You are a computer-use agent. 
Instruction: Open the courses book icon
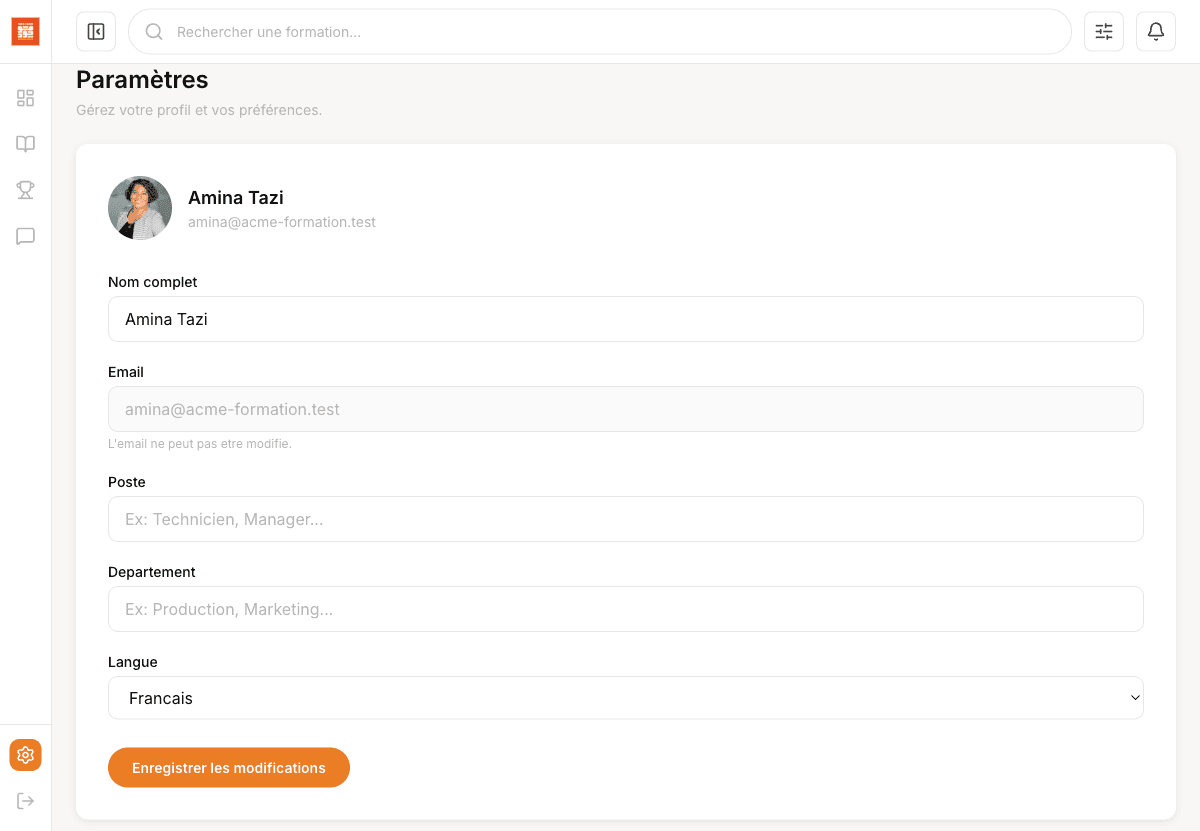point(26,144)
